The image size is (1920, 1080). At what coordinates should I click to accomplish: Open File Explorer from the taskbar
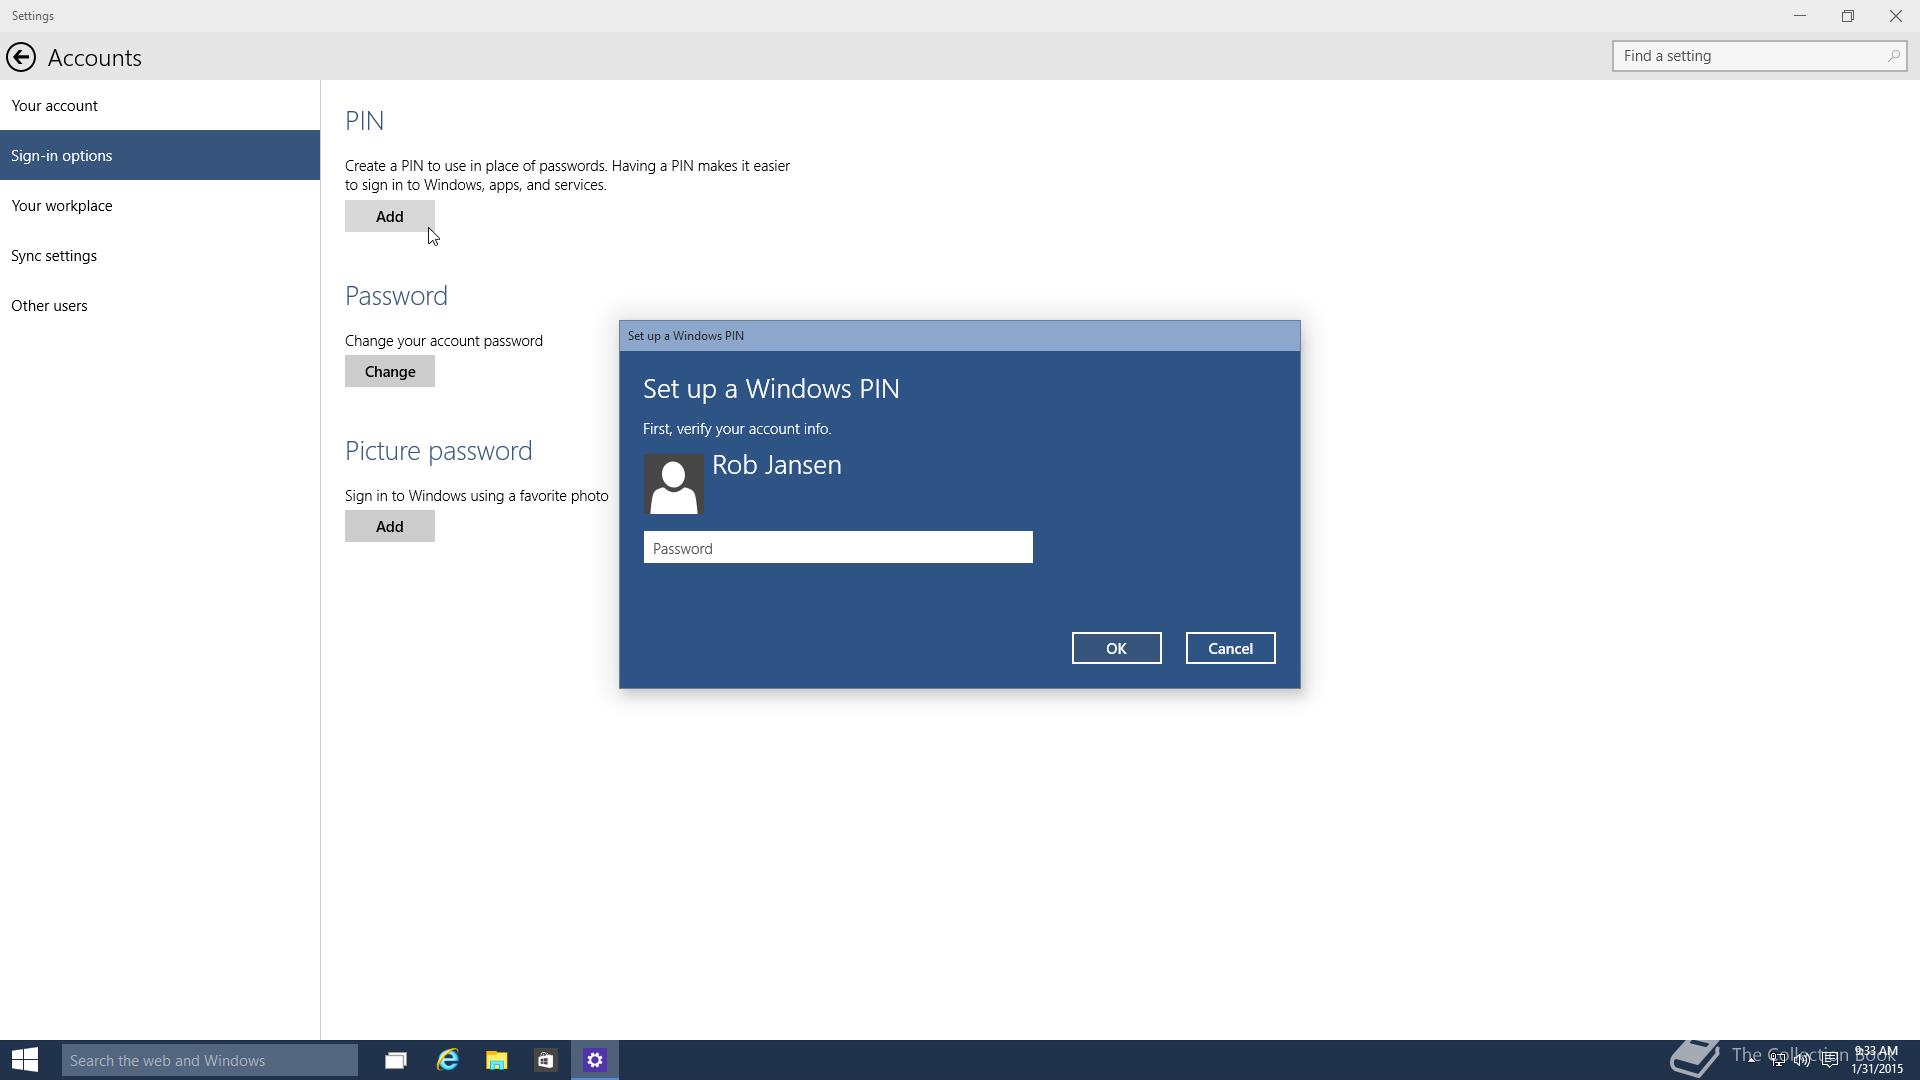[x=497, y=1060]
